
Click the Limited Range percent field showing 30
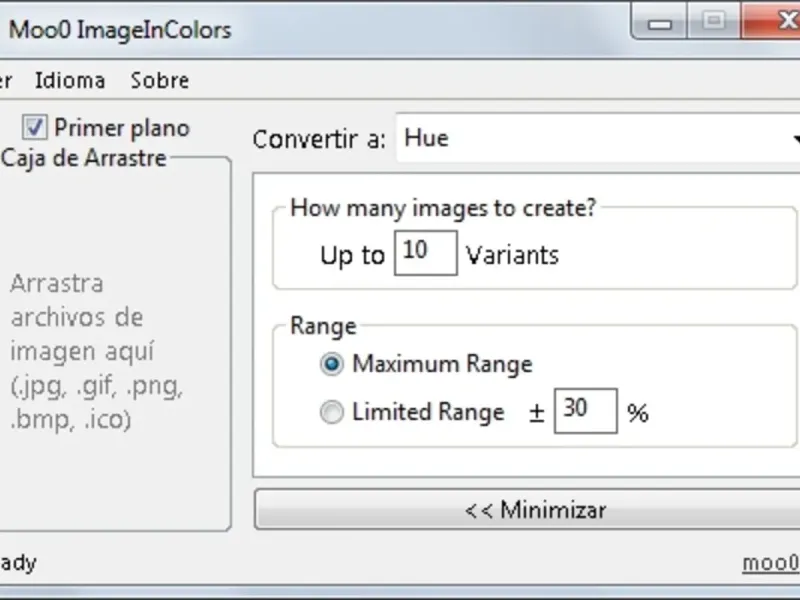(585, 410)
